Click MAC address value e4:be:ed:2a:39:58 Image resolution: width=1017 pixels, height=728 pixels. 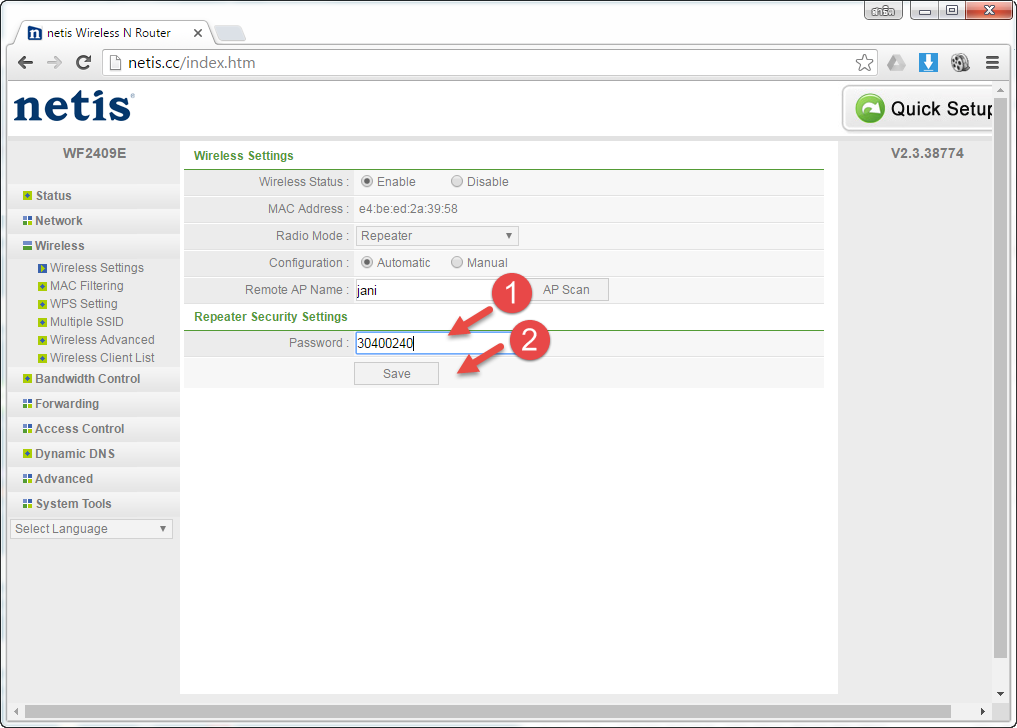point(408,208)
